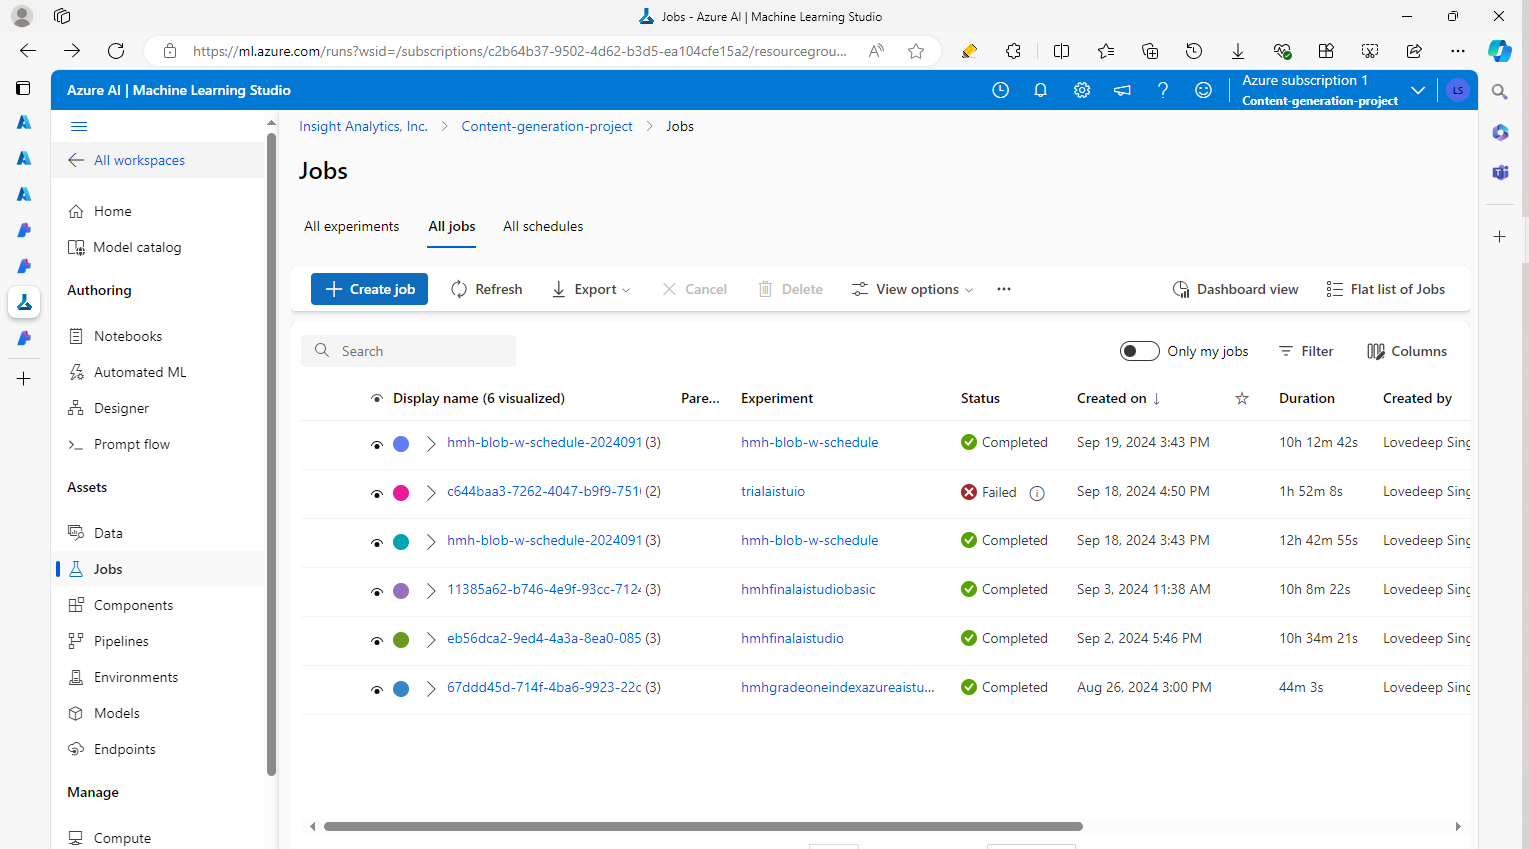Click the Failed status info icon
Screen dimensions: 1529x849
pos(1037,493)
